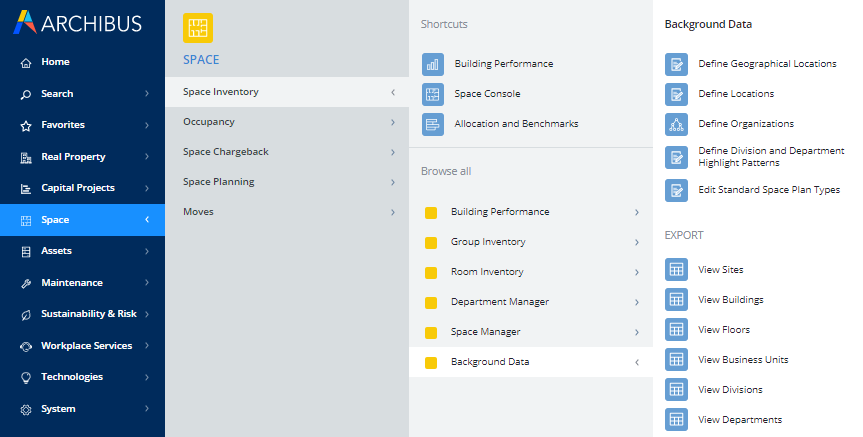Screen dimensions: 863x437
Task: Click the yellow Space module icon
Action: 198,29
